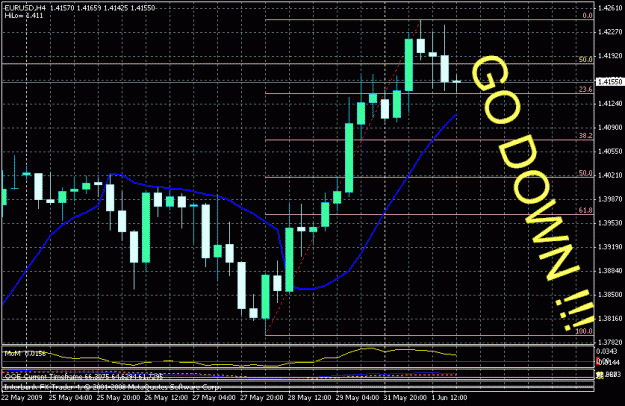Image resolution: width=625 pixels, height=406 pixels.
Task: Click the 1.41240 price axis value
Action: point(610,104)
